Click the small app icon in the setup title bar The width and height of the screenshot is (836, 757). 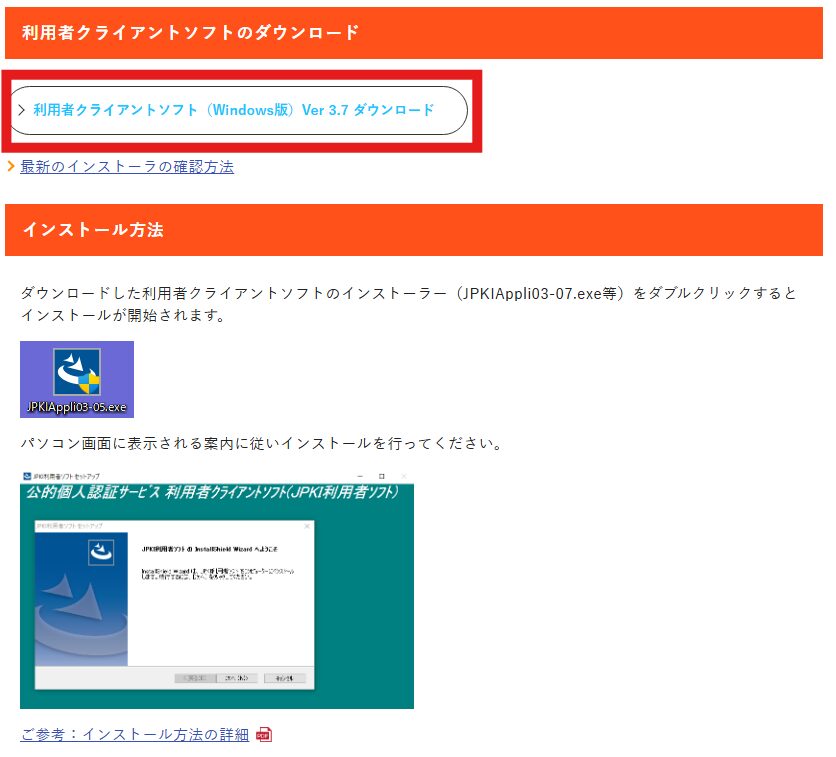tap(26, 476)
